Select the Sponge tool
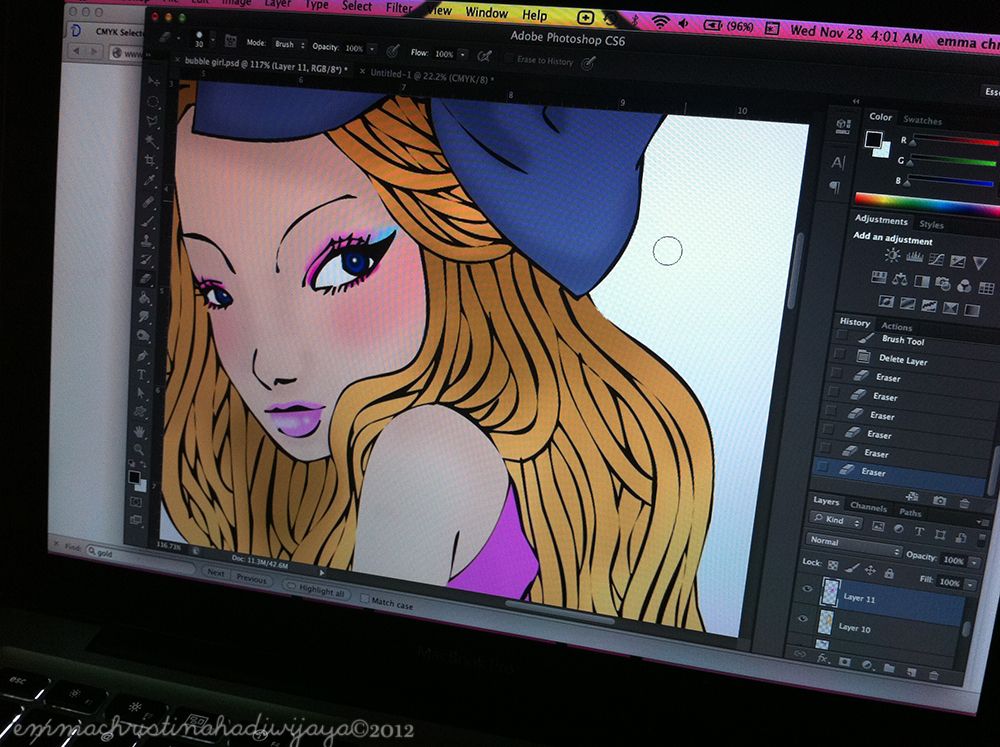 [x=144, y=336]
